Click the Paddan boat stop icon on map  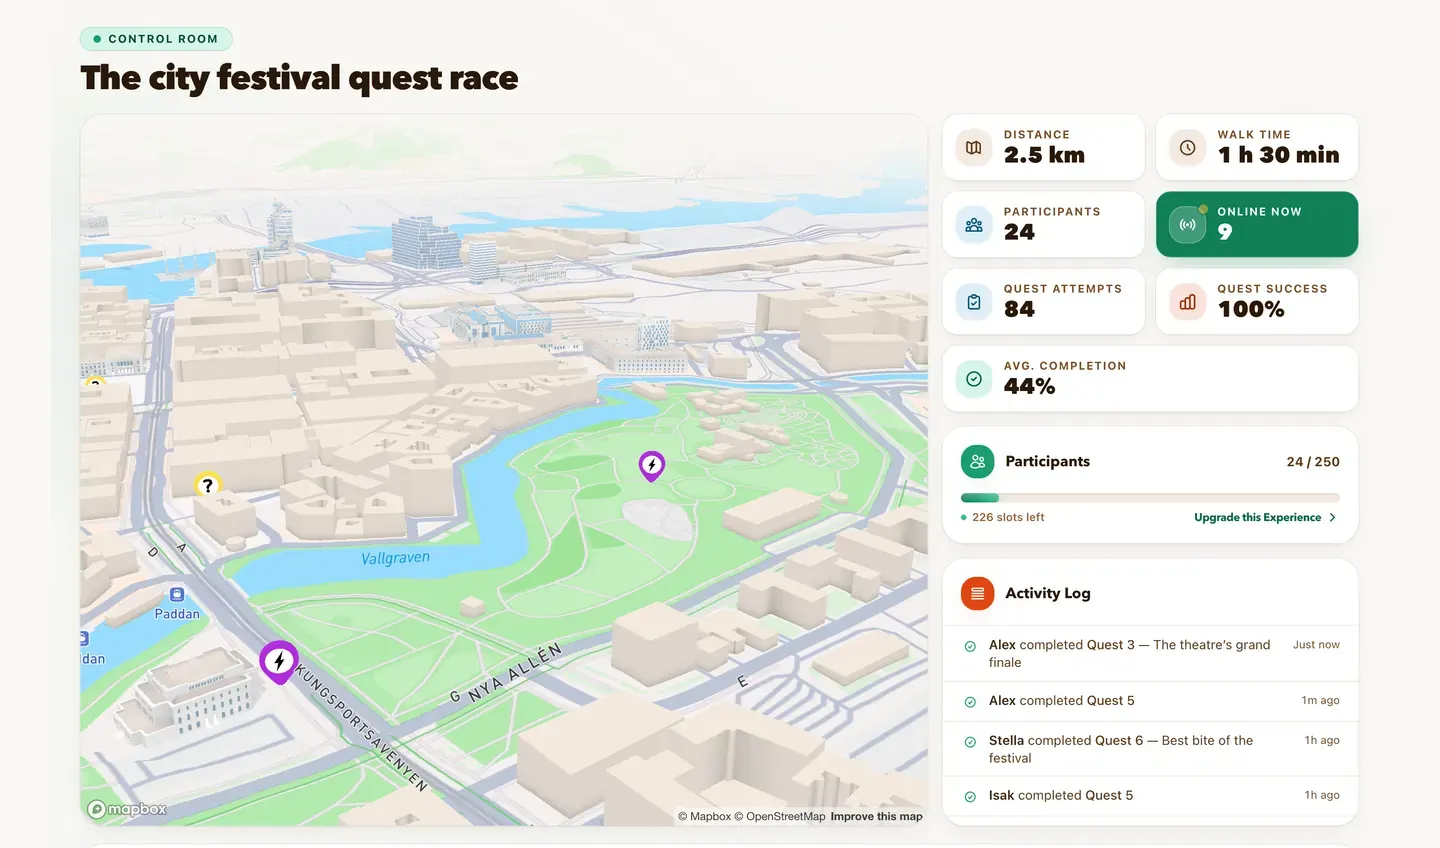click(177, 594)
